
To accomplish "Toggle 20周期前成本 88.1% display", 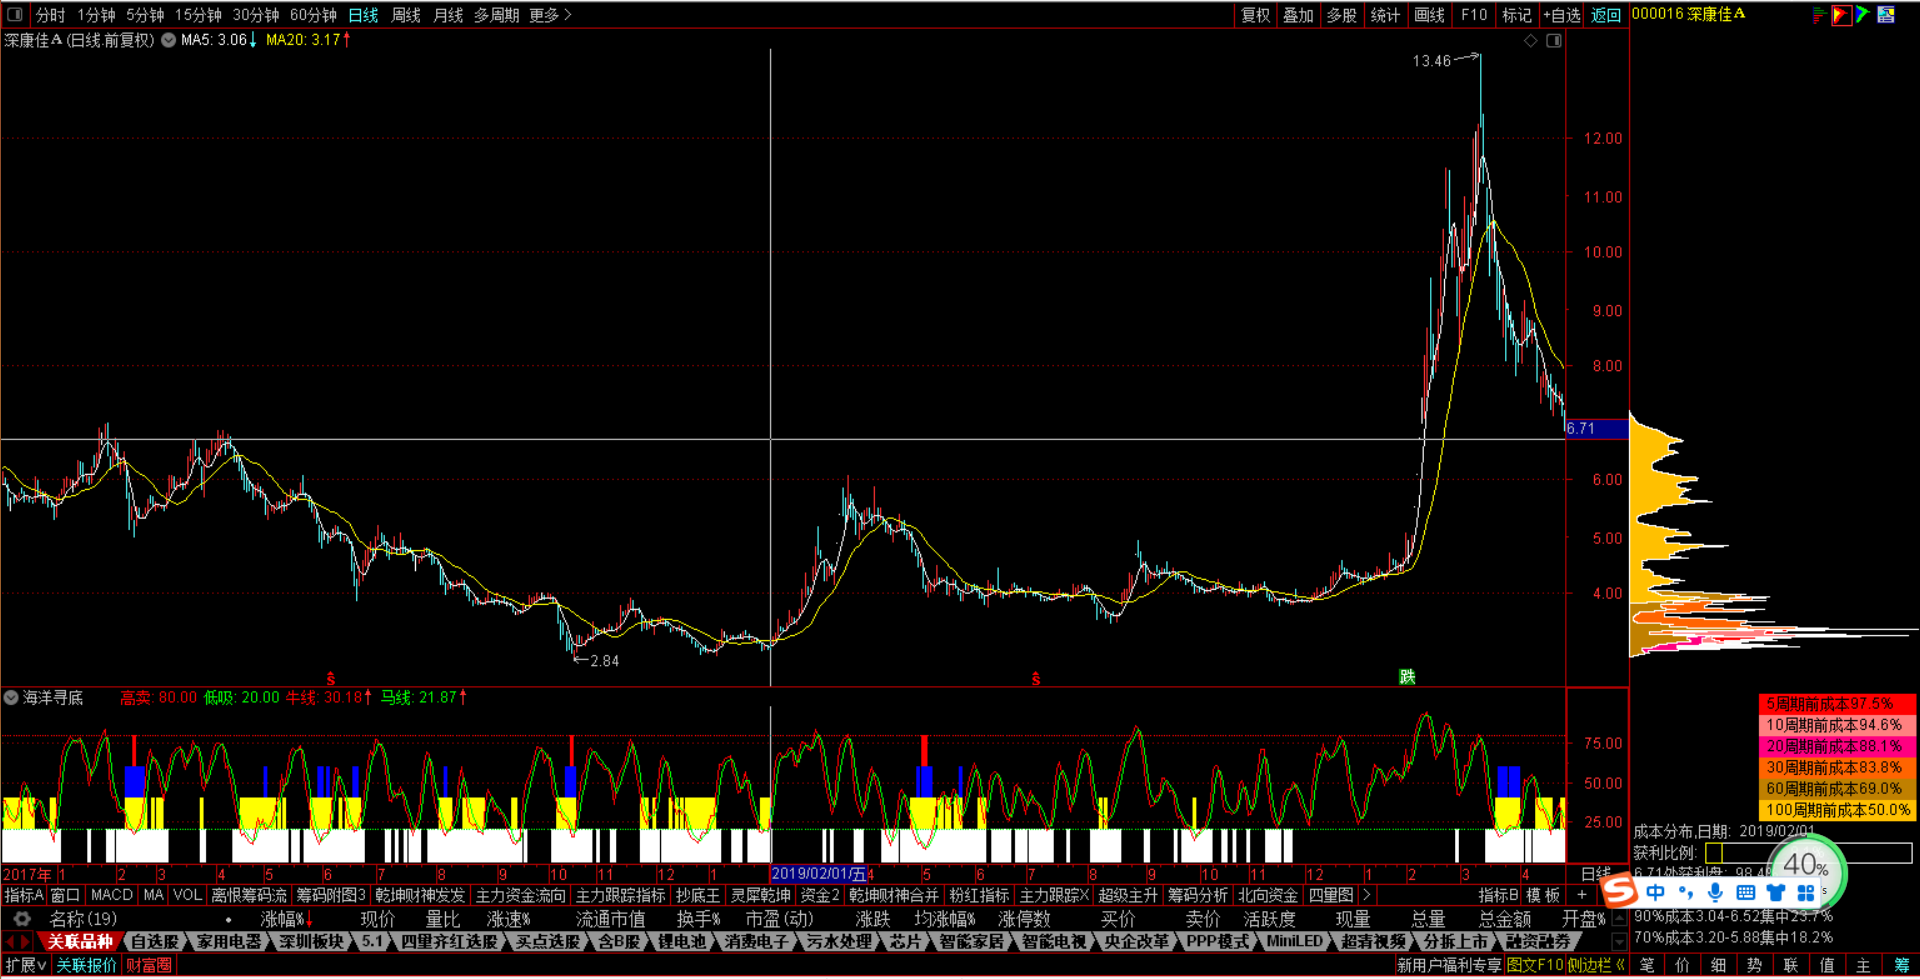I will pos(1837,746).
